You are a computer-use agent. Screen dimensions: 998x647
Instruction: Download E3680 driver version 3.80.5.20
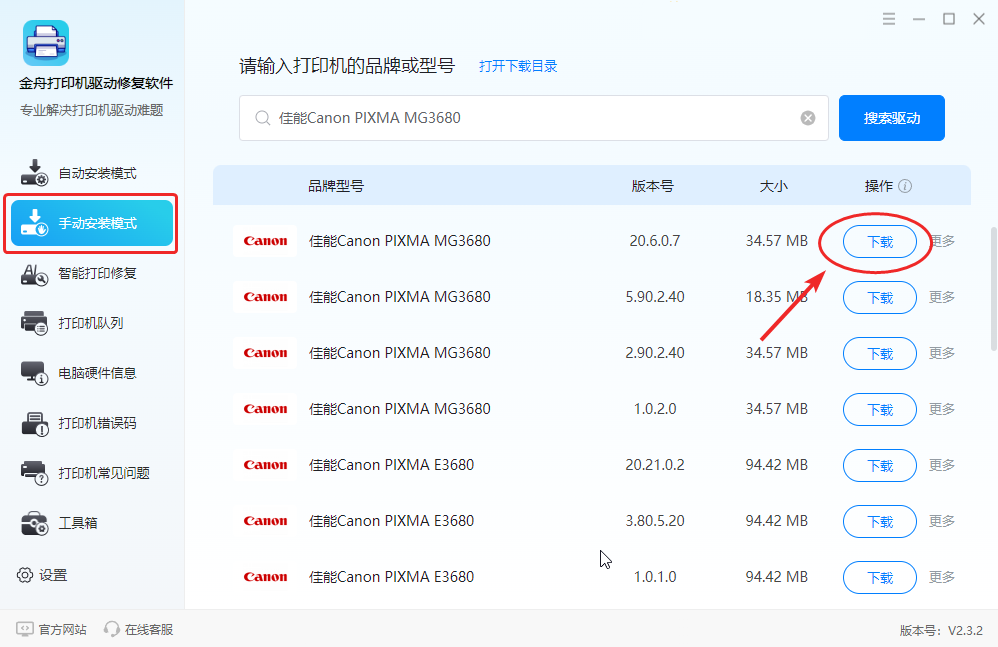point(880,522)
